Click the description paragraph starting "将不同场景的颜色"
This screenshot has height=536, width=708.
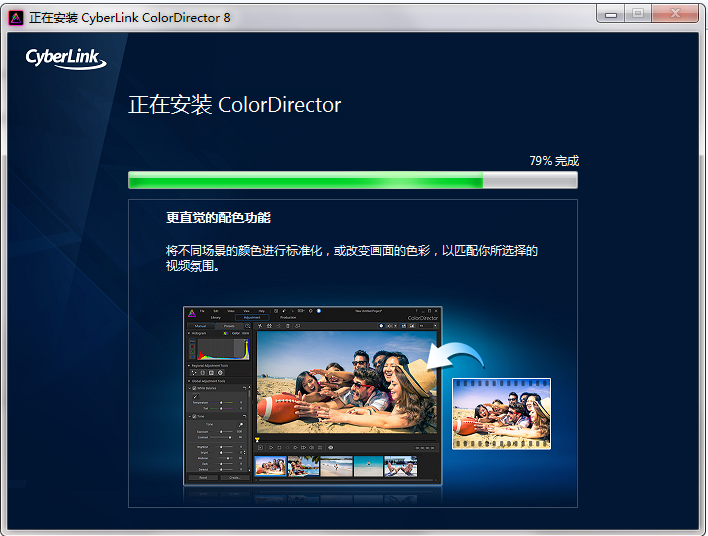351,258
